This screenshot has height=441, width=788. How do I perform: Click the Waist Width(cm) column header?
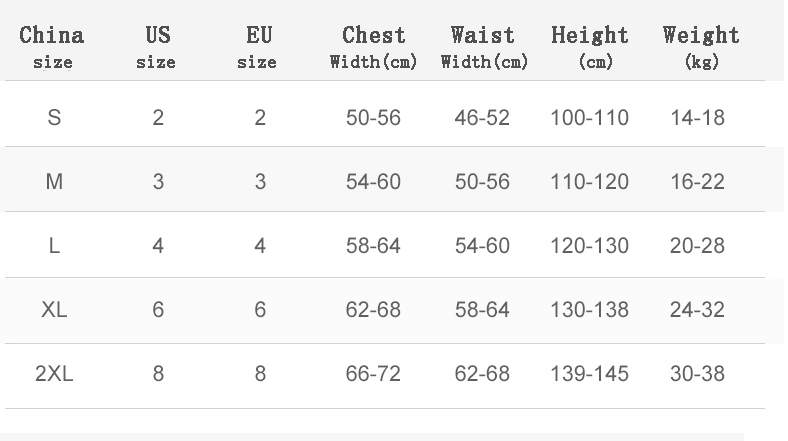pos(483,47)
